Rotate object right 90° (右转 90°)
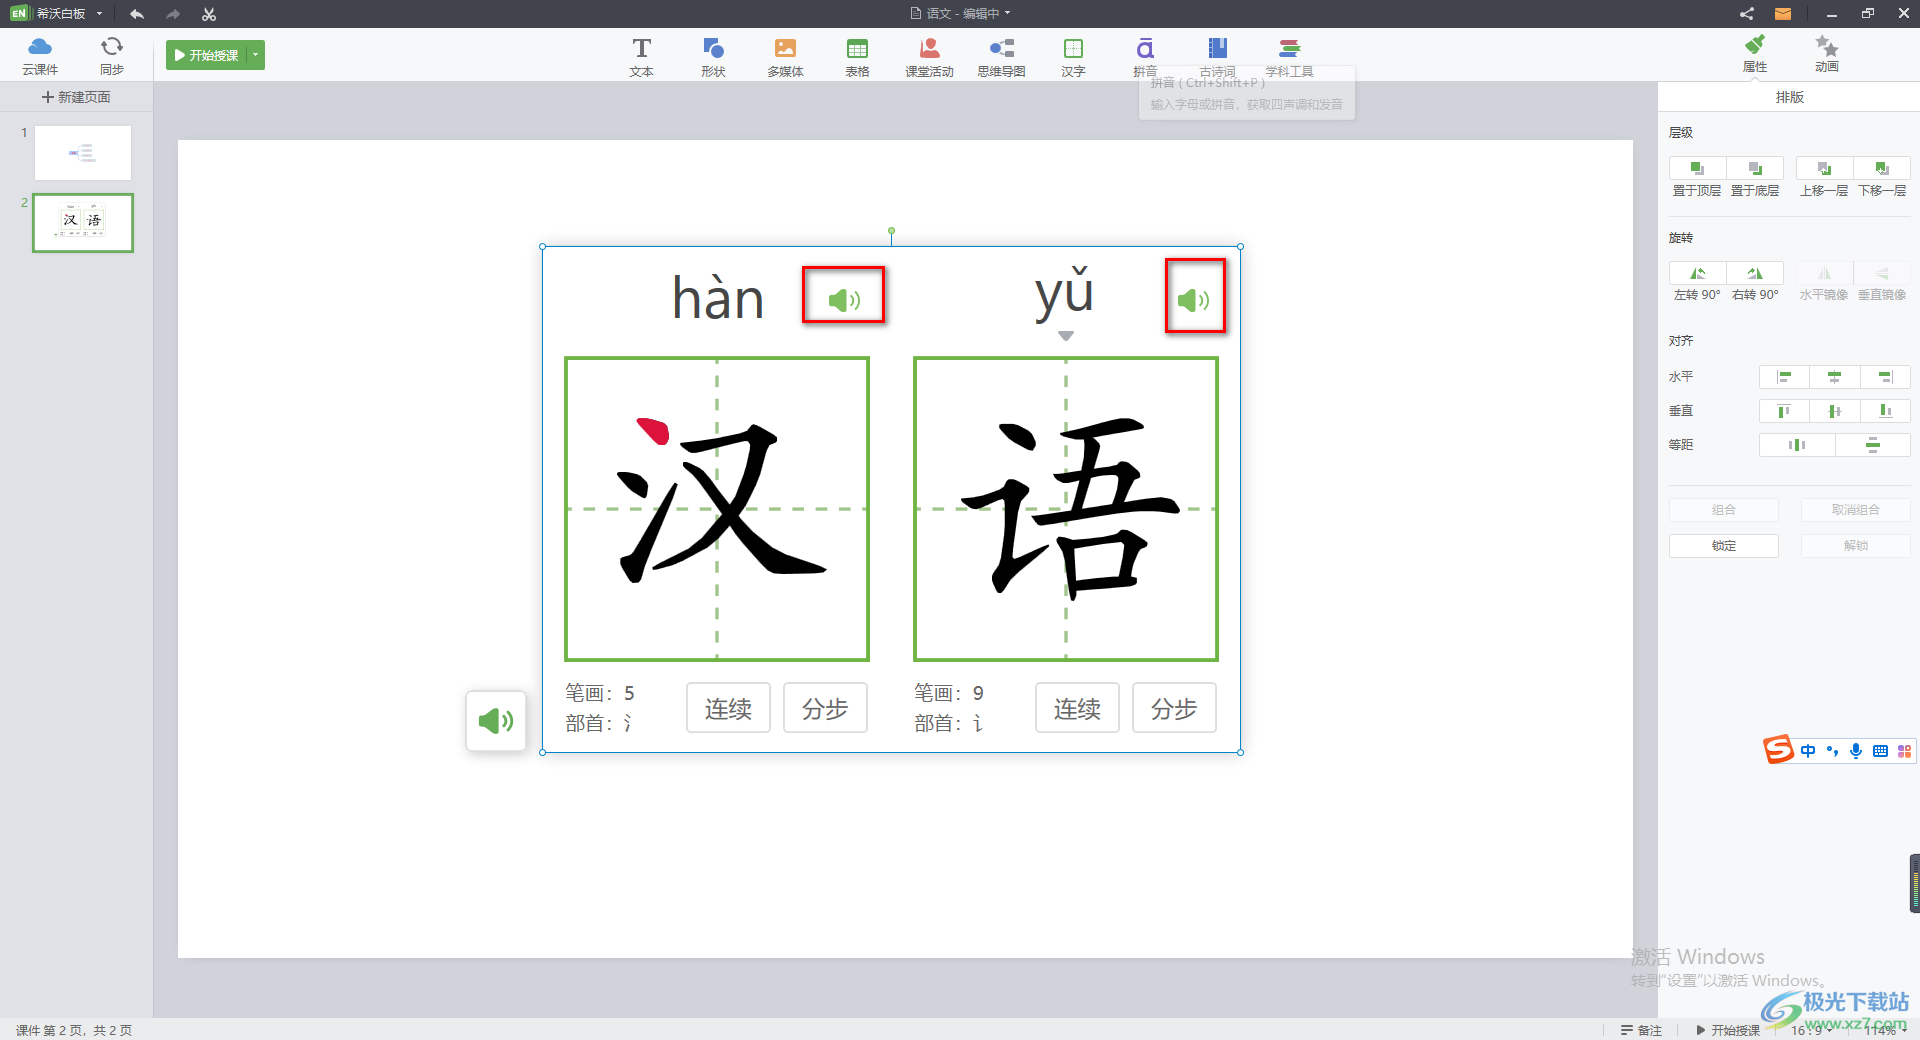The width and height of the screenshot is (1920, 1040). (x=1755, y=273)
